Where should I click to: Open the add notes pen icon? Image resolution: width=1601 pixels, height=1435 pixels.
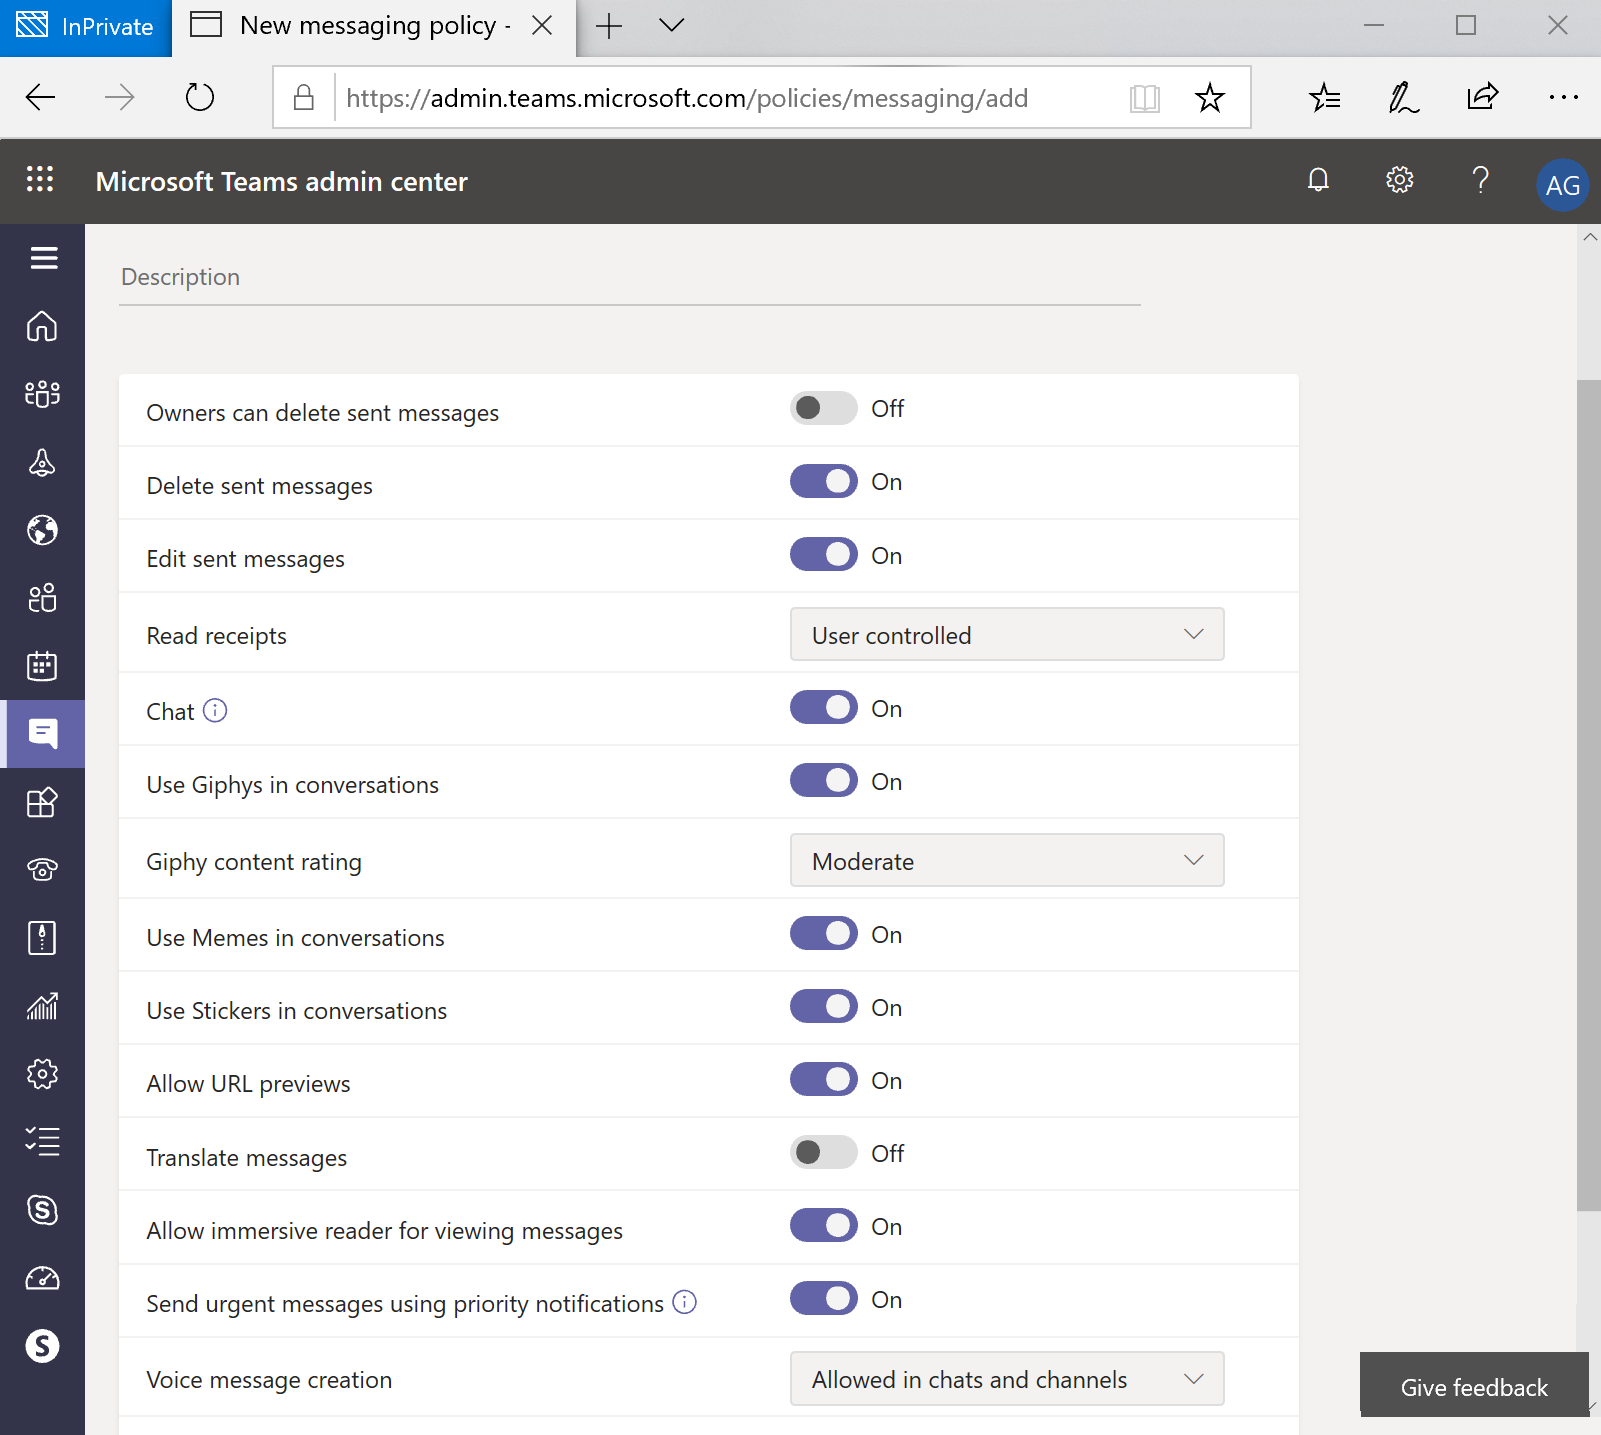(x=1404, y=97)
